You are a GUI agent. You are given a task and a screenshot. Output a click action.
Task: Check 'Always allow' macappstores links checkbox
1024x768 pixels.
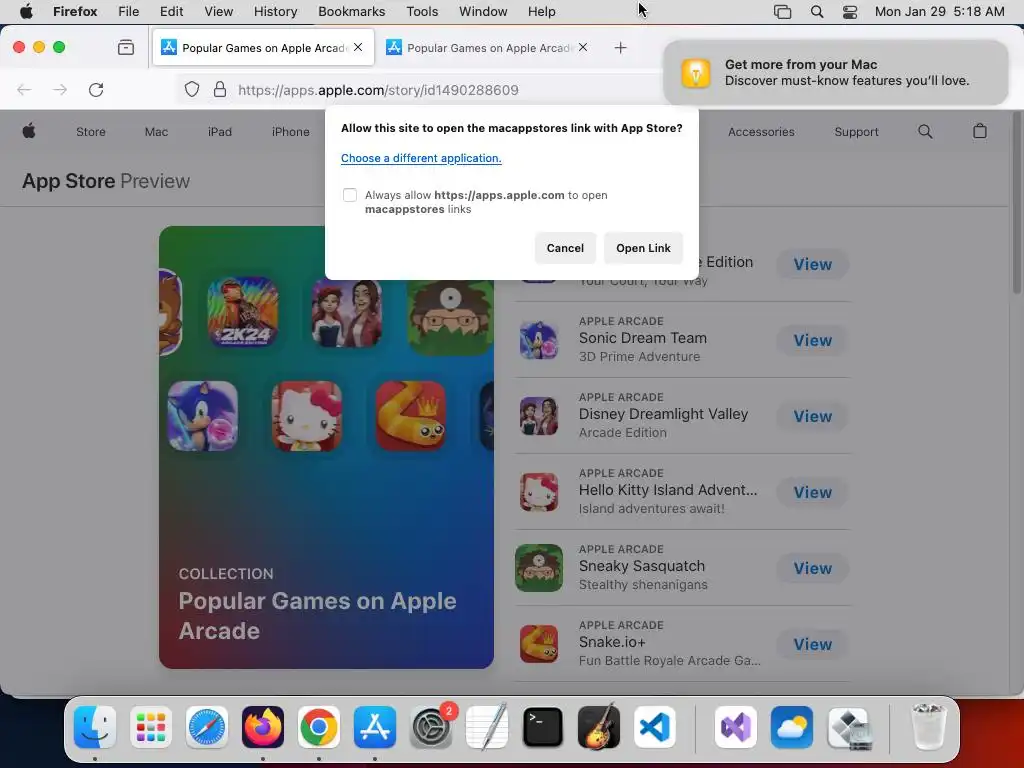pyautogui.click(x=350, y=195)
